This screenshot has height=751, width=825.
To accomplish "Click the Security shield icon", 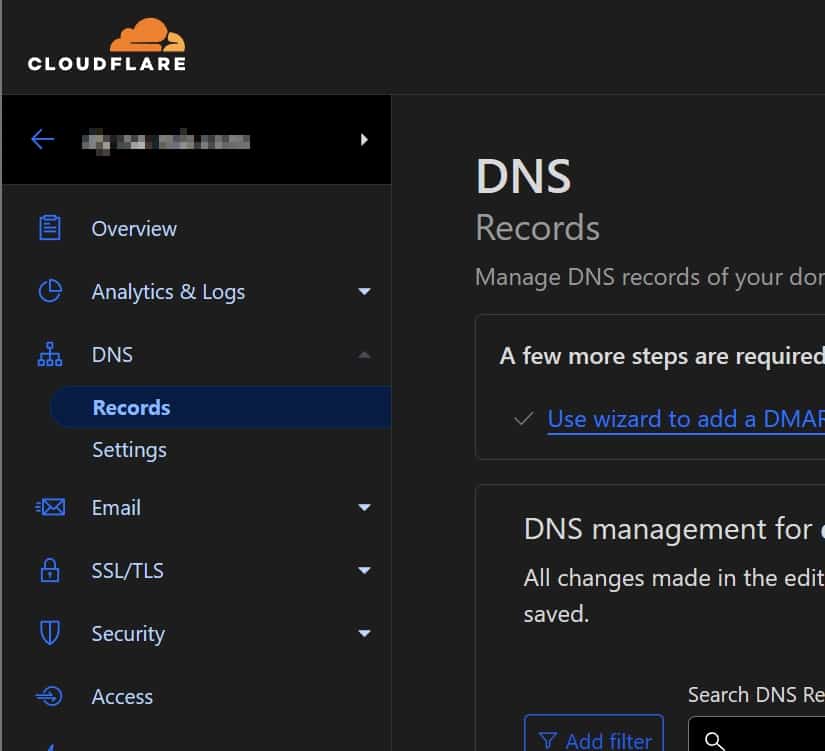I will (x=49, y=634).
